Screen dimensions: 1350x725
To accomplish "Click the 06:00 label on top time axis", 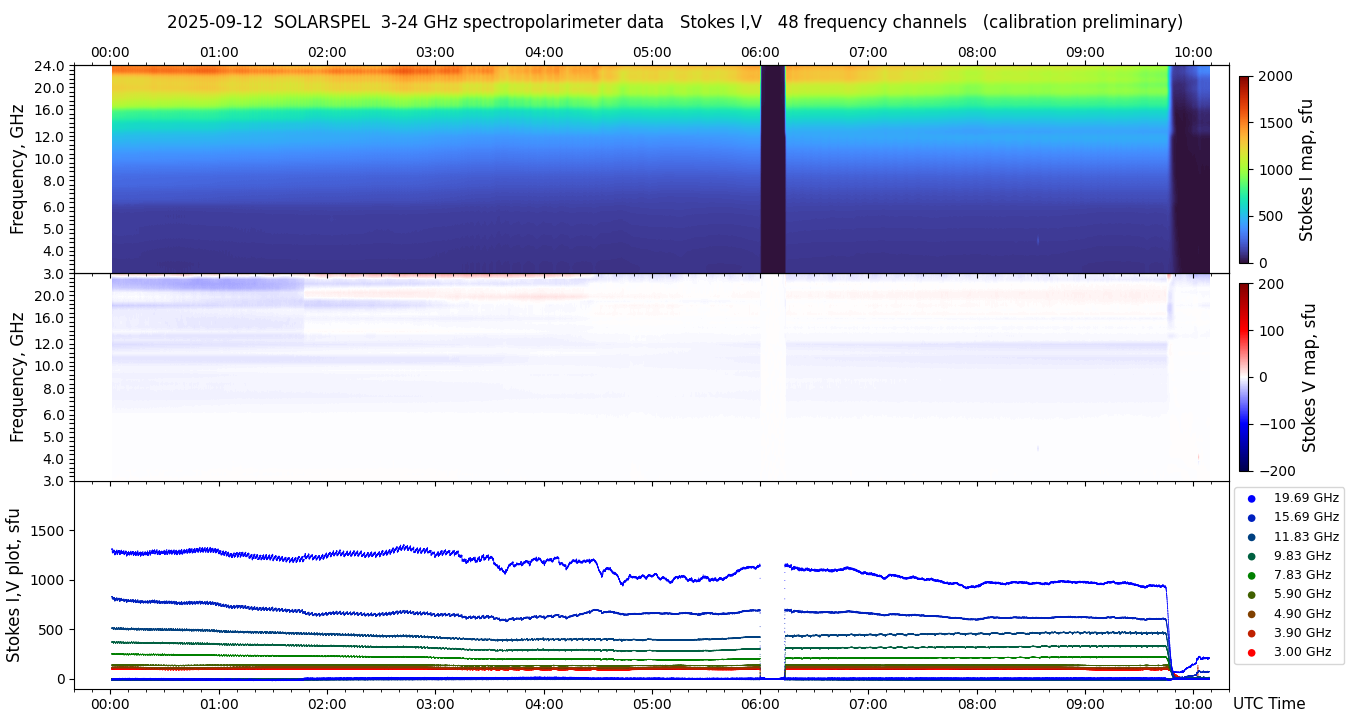I will [x=760, y=52].
